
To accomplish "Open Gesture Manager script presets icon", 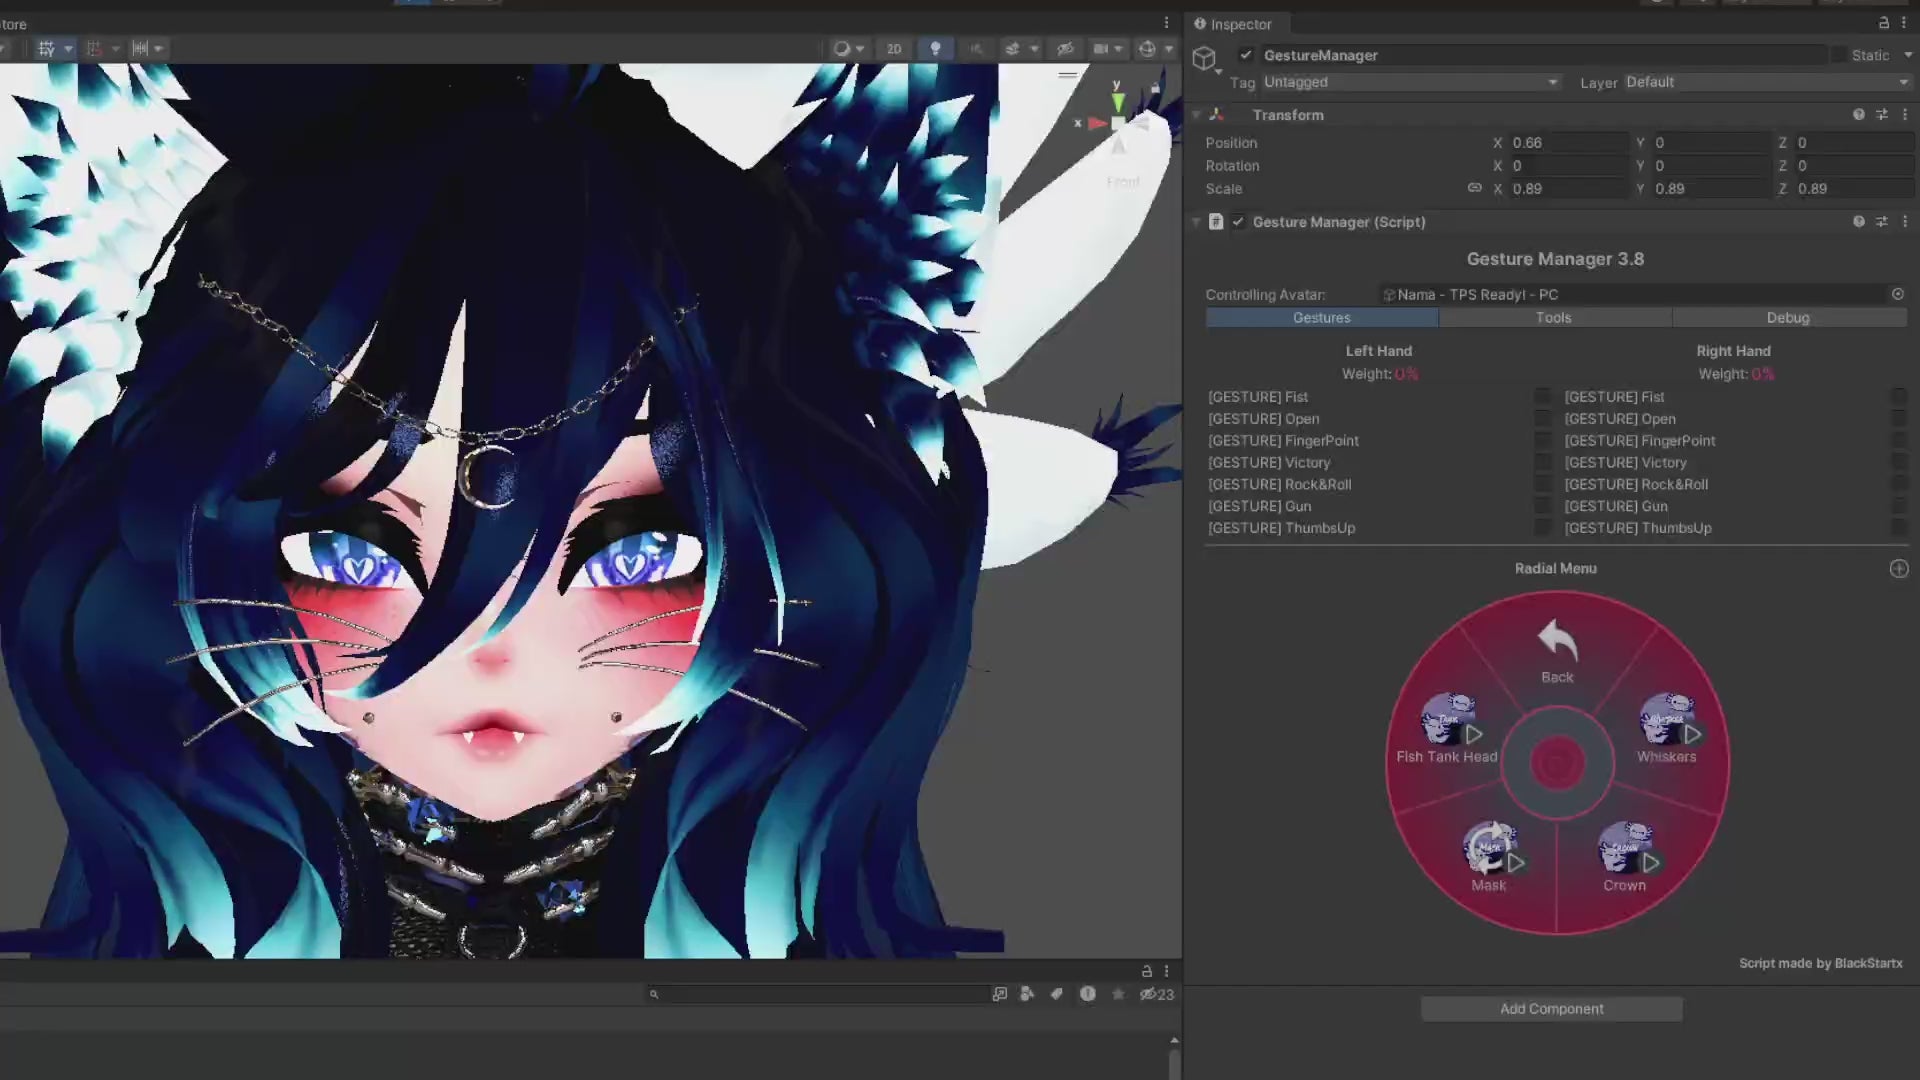I will 1881,222.
